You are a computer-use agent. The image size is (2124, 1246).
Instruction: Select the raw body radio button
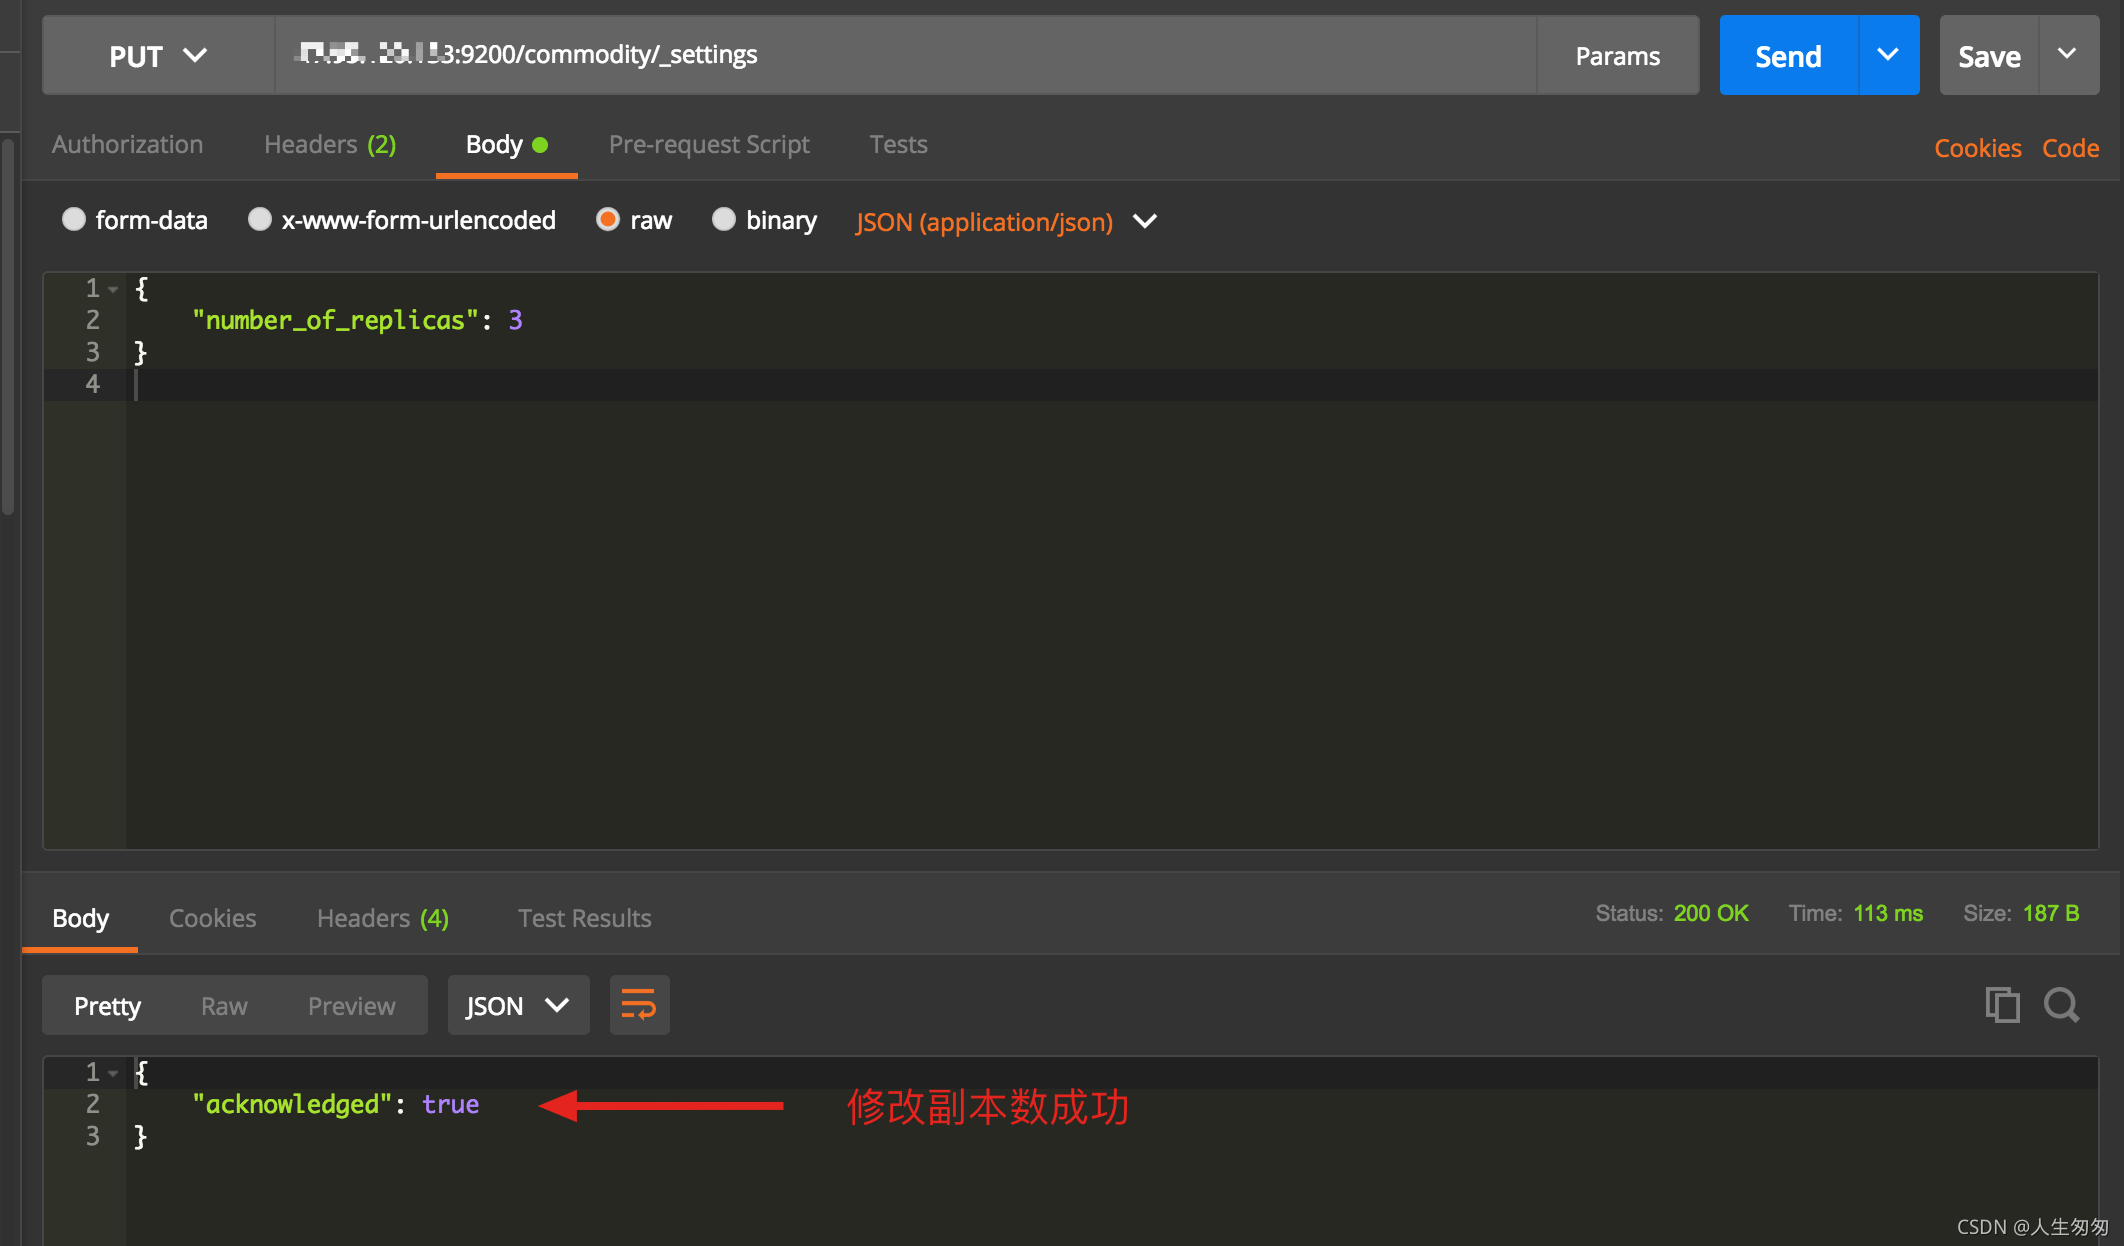click(608, 220)
